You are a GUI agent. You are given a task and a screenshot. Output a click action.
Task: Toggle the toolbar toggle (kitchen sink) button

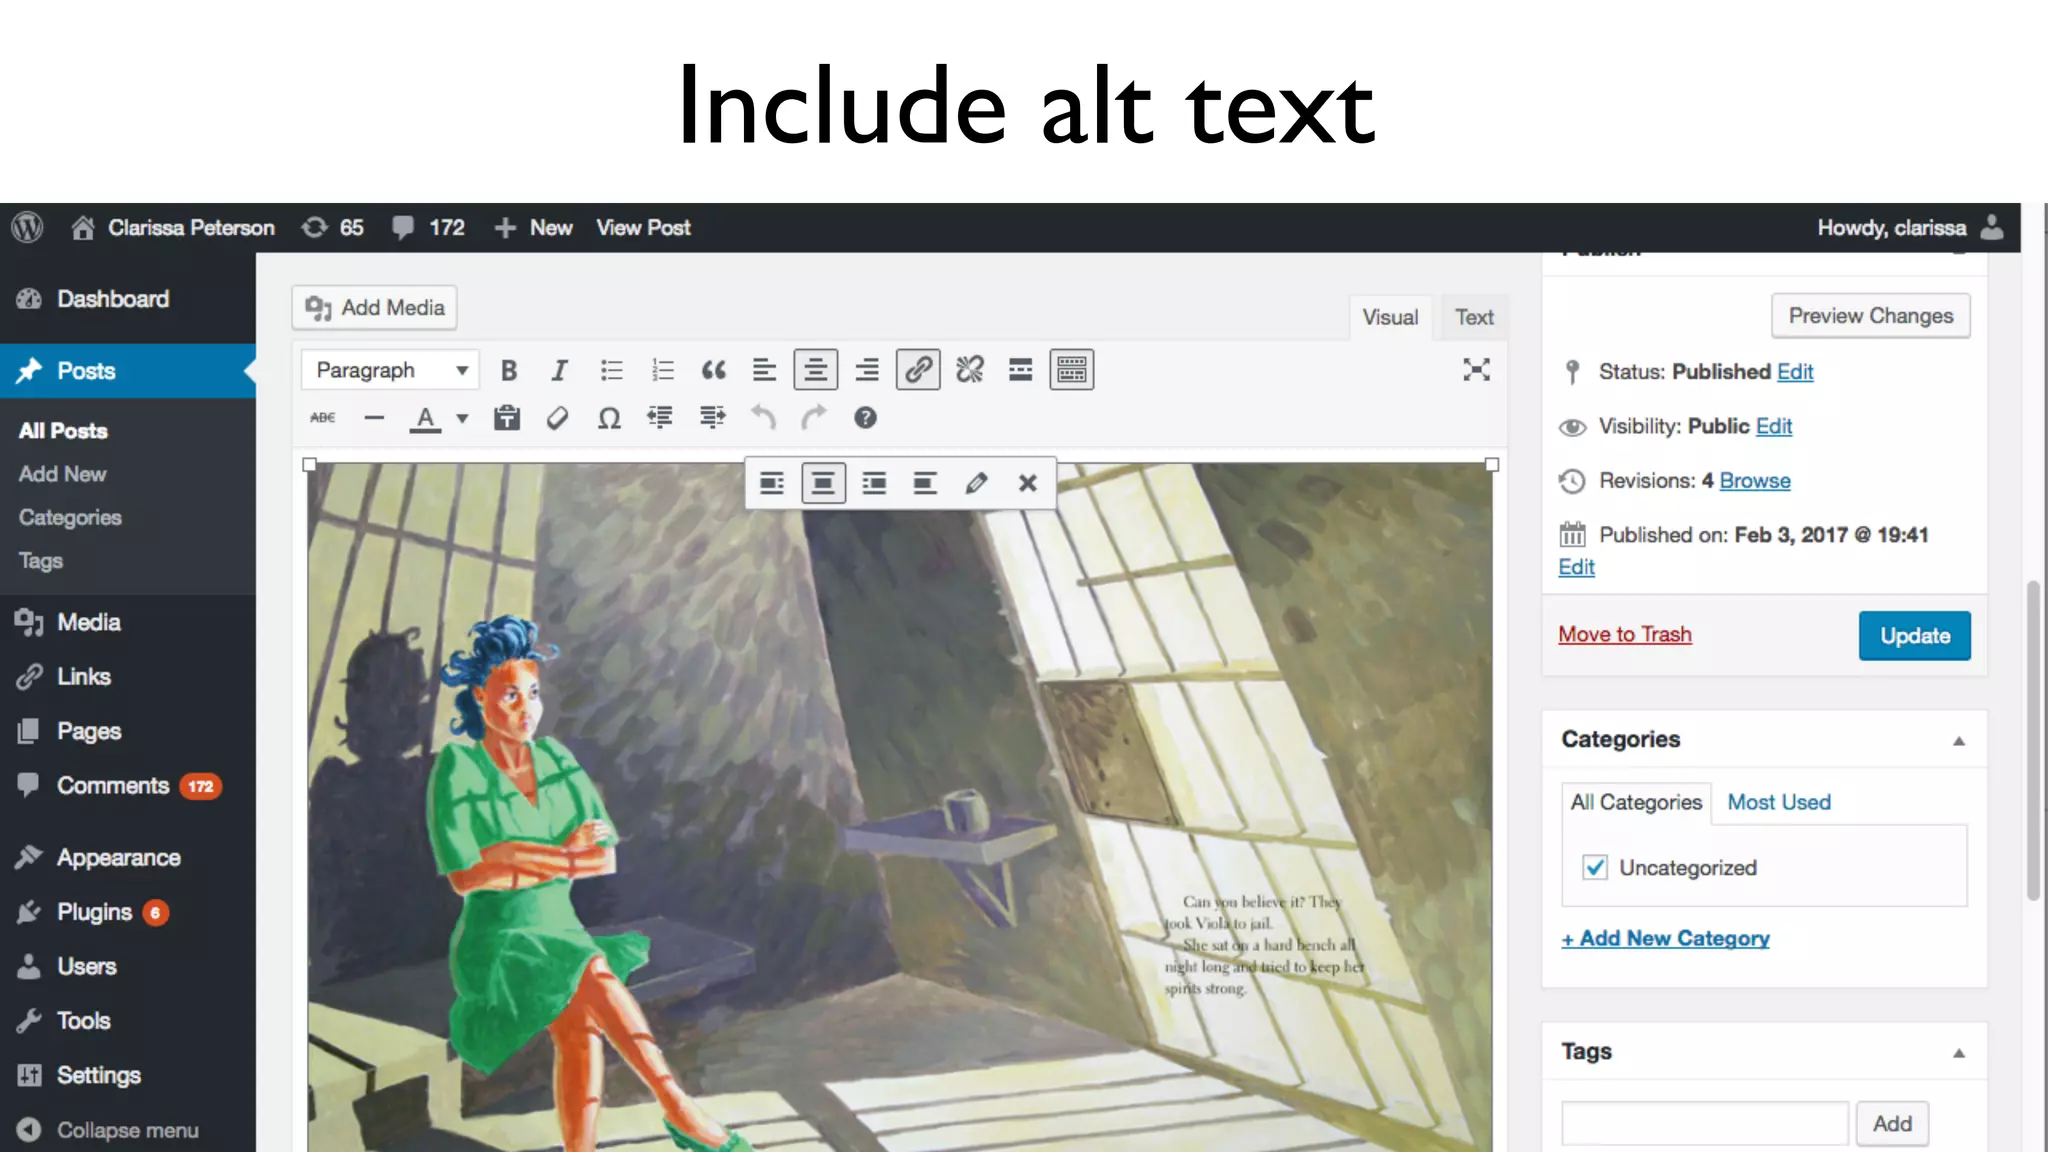(1071, 370)
